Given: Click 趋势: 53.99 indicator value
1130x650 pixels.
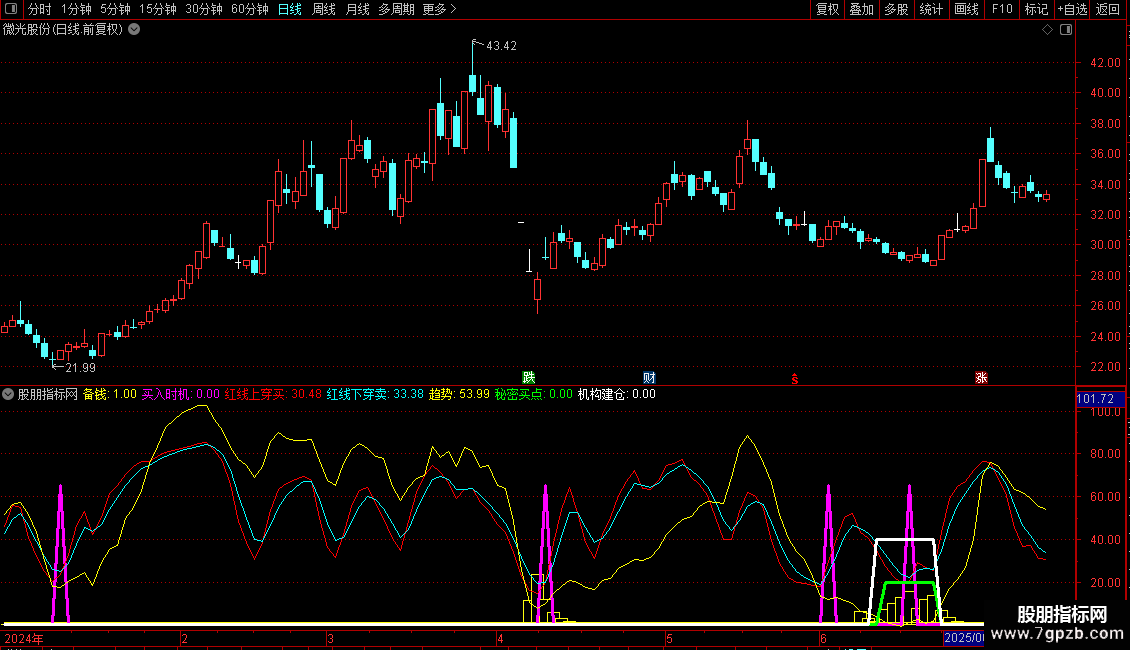Looking at the screenshot, I should click(459, 394).
